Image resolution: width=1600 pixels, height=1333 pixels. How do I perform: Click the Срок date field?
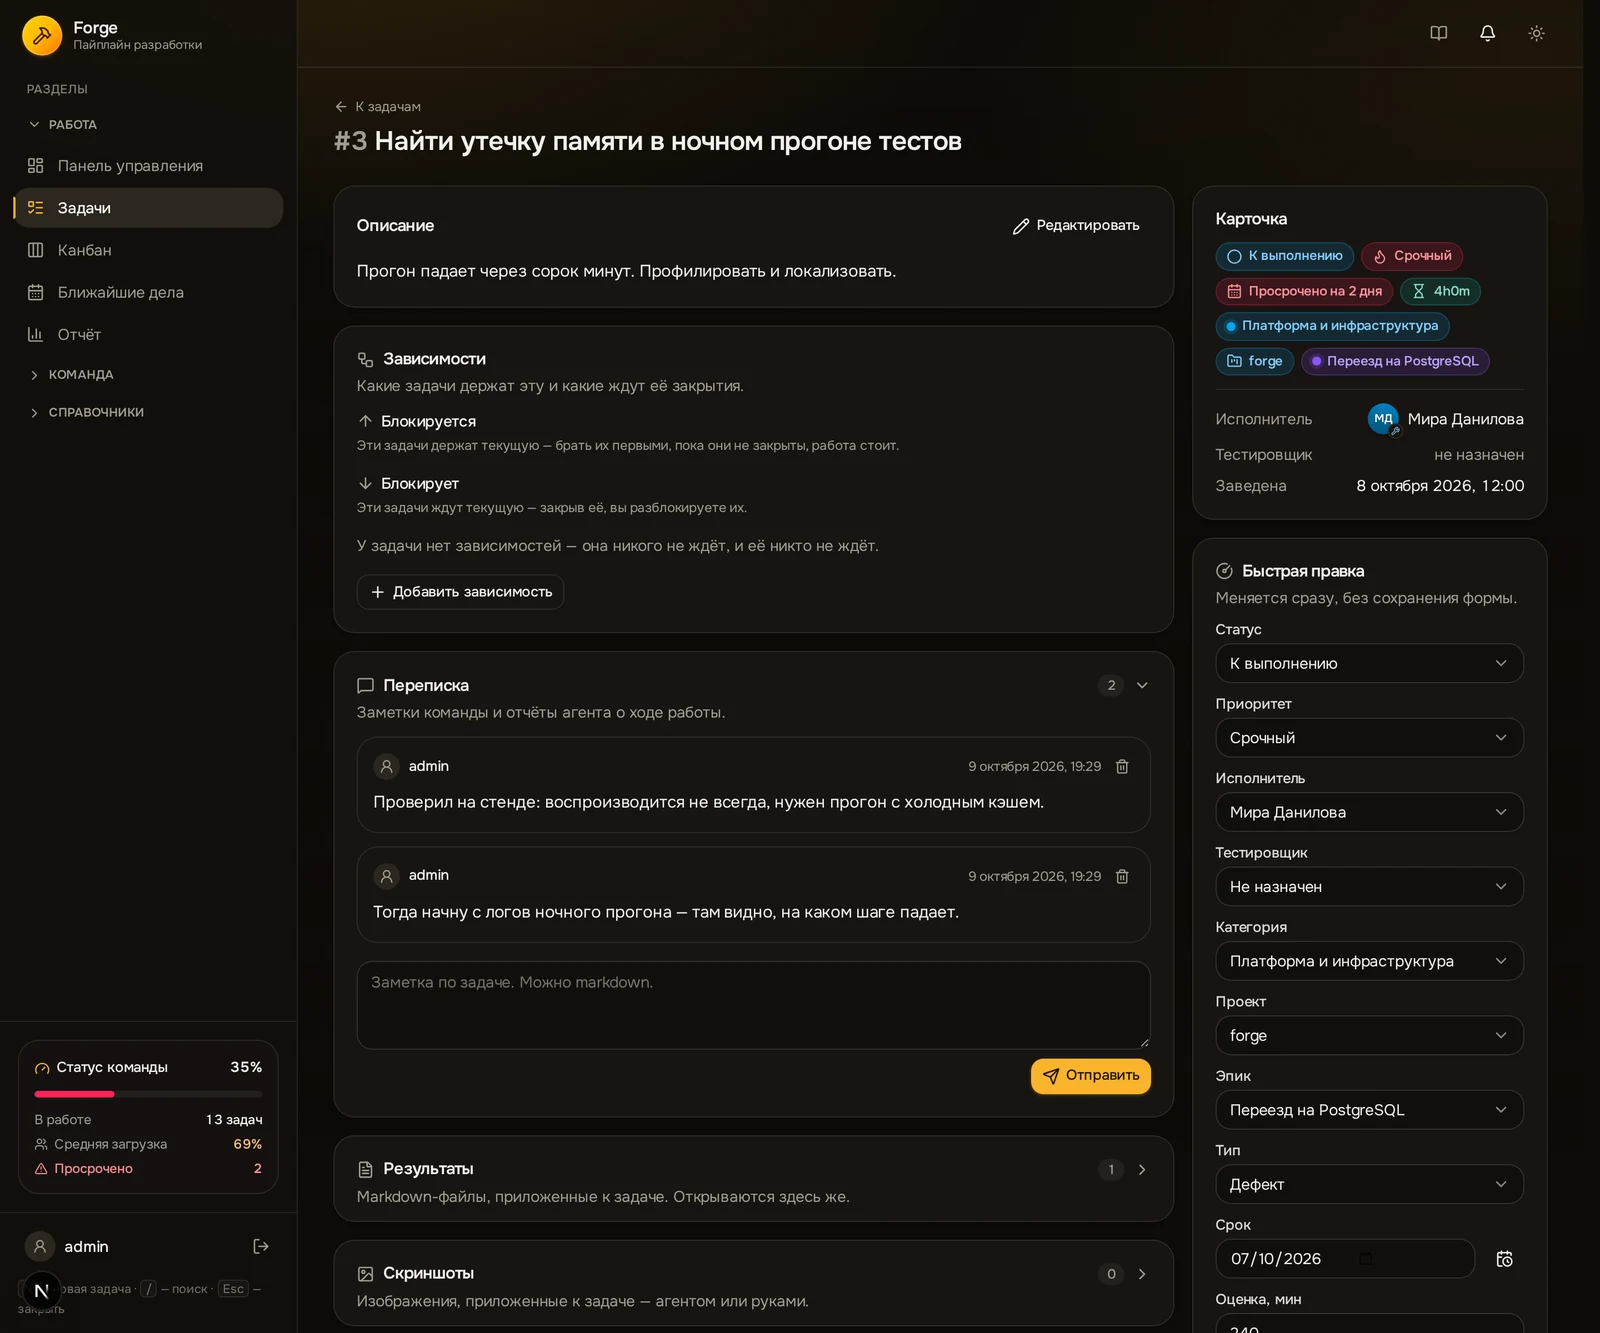(1345, 1259)
